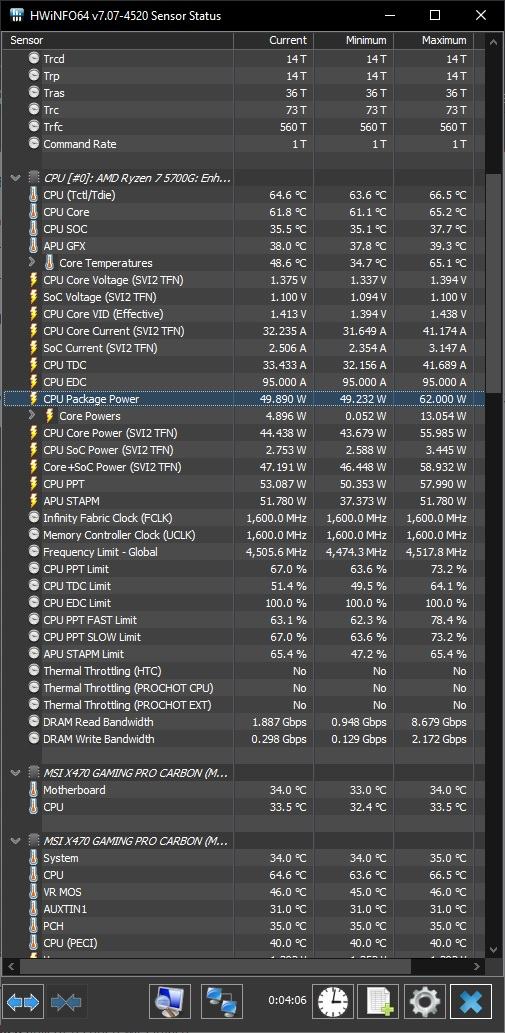The height and width of the screenshot is (1033, 505).
Task: Select the APU STAPM Limit row
Action: coord(244,654)
